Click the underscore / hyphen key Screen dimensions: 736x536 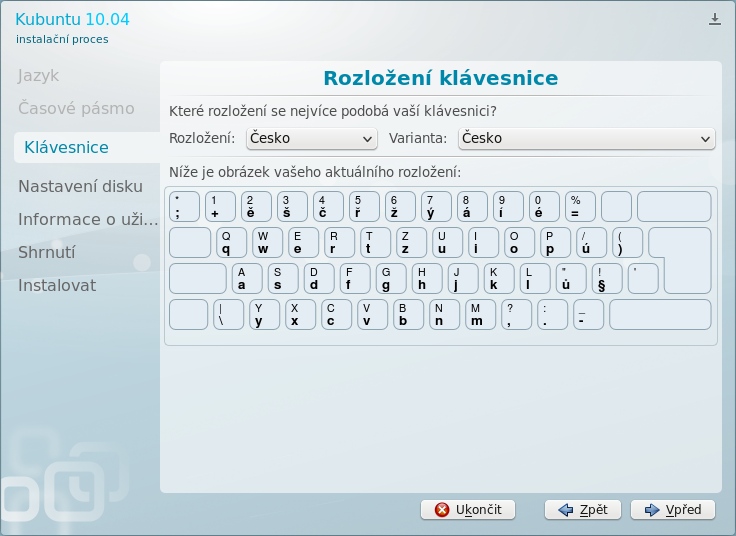click(x=589, y=315)
